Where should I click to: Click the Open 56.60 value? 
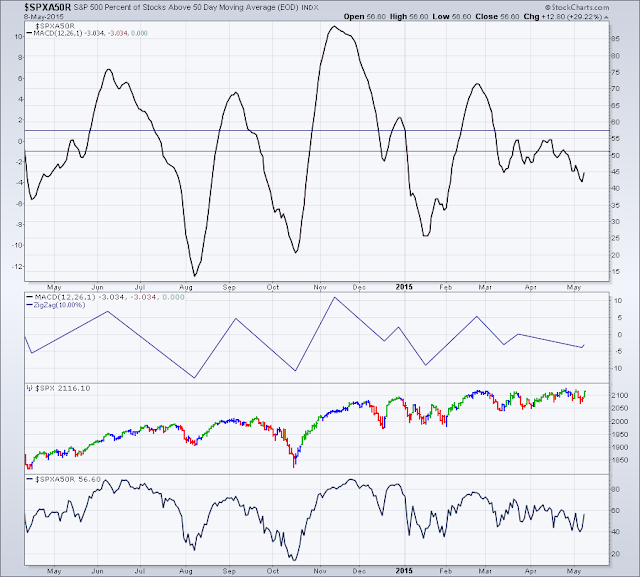[x=365, y=17]
